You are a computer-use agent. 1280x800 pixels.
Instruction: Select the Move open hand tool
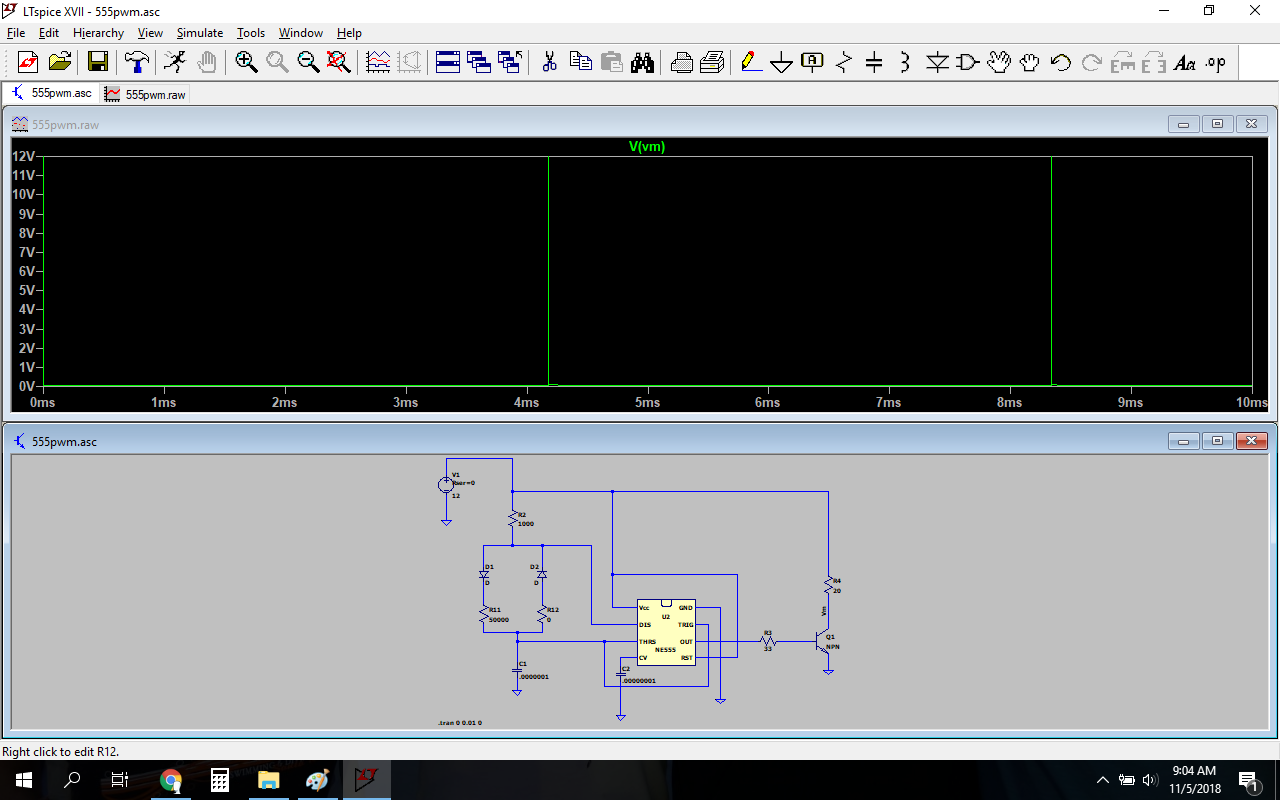[x=998, y=62]
